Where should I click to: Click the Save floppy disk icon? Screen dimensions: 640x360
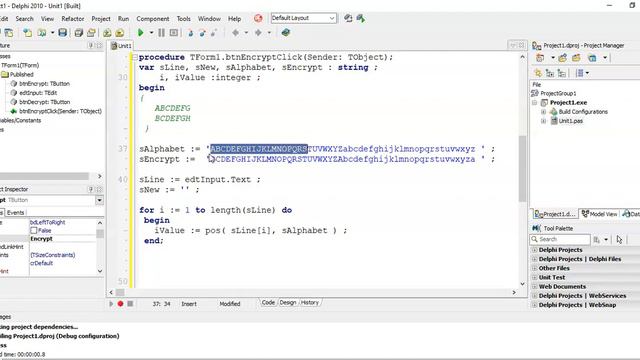click(x=62, y=33)
